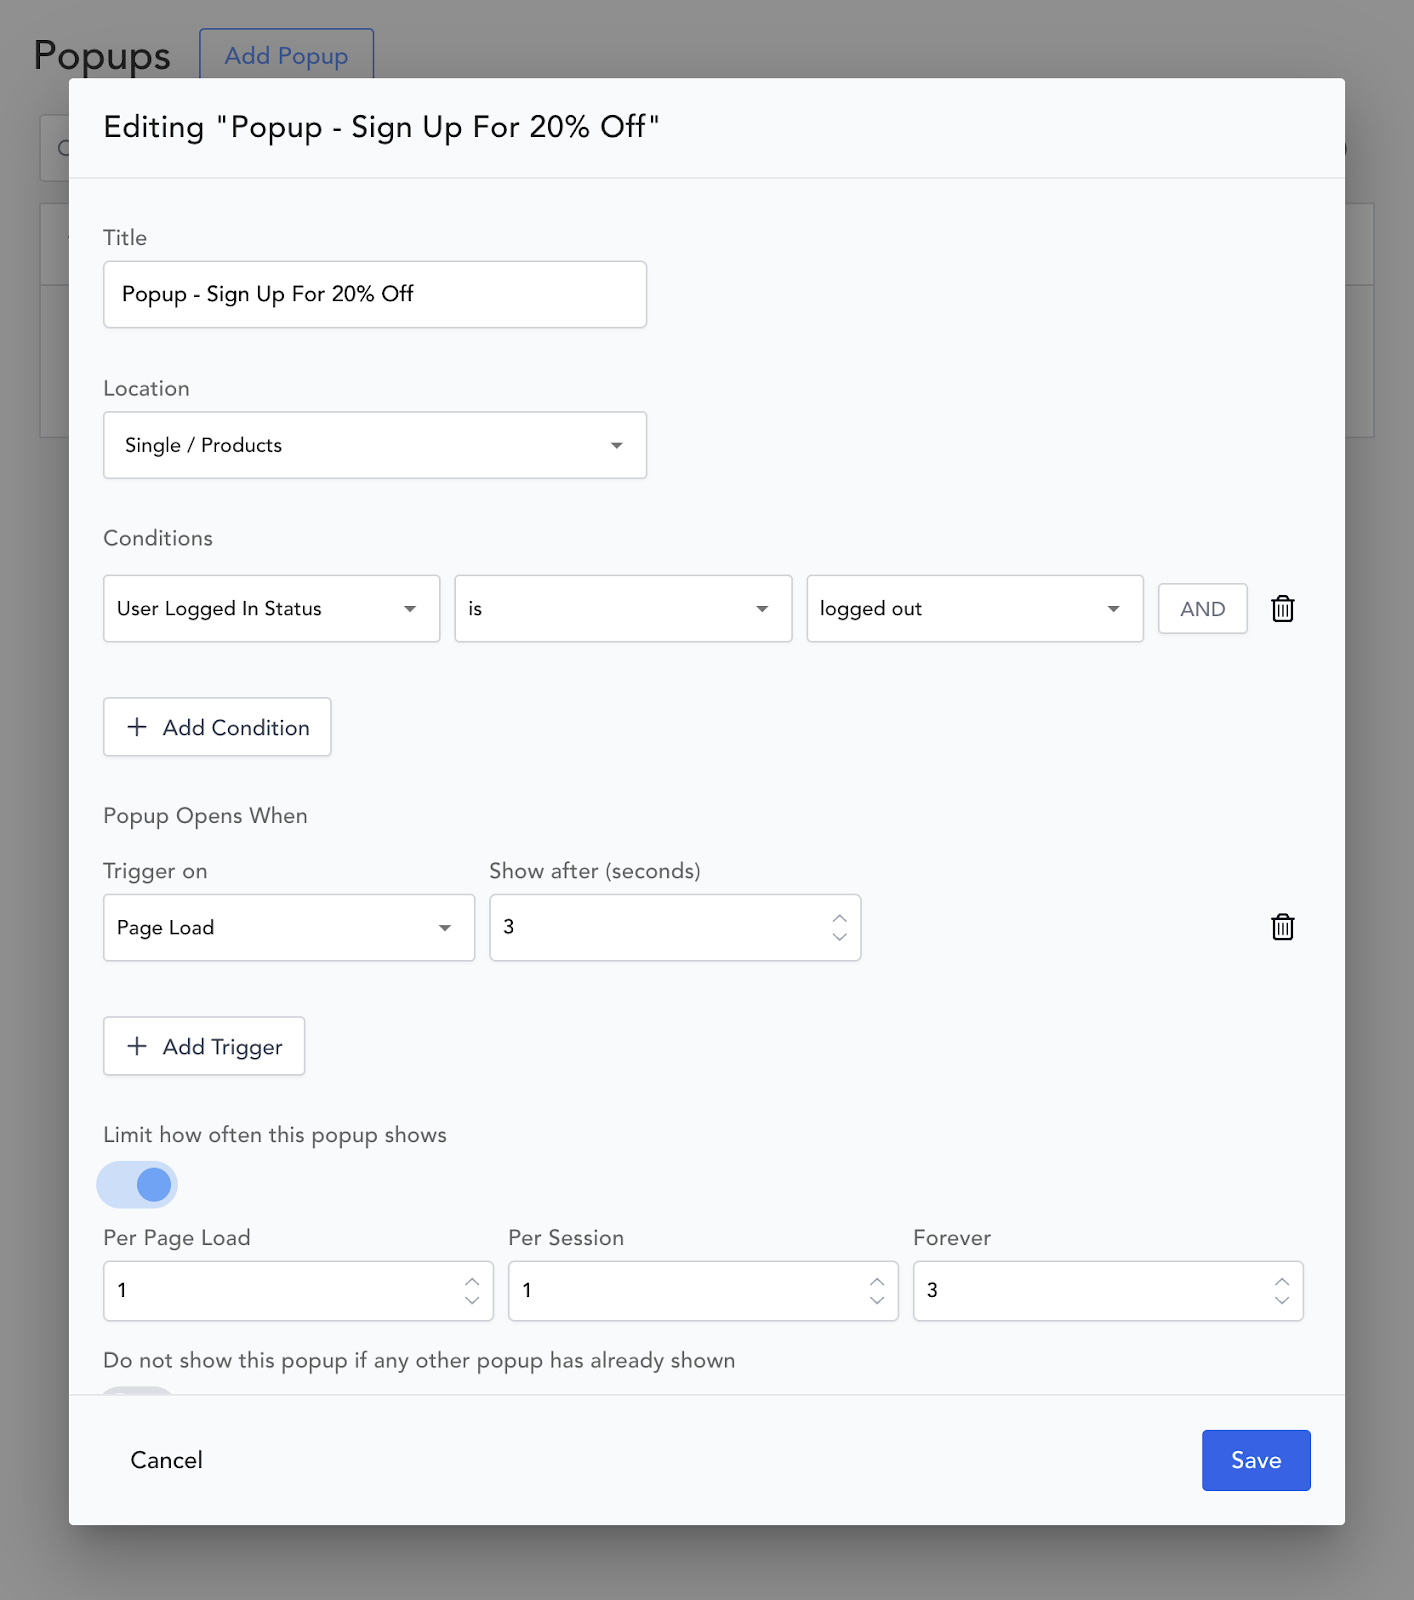Viewport: 1414px width, 1600px height.
Task: Expand the 'is' operator dropdown
Action: click(x=623, y=609)
